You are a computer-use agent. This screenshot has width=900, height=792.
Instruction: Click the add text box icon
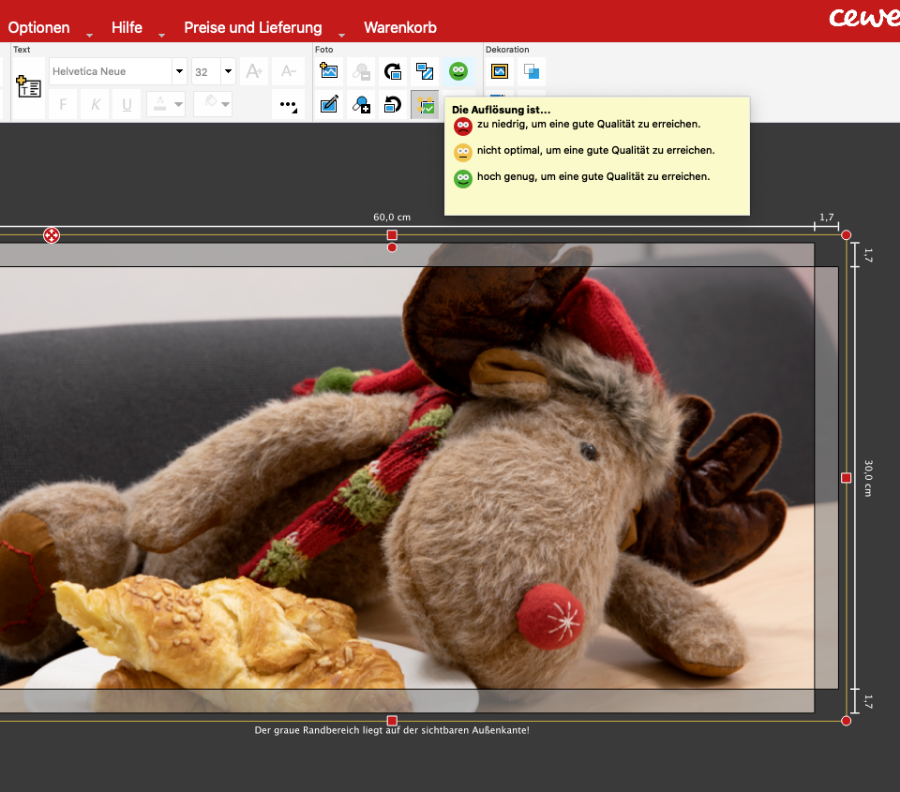click(x=28, y=87)
